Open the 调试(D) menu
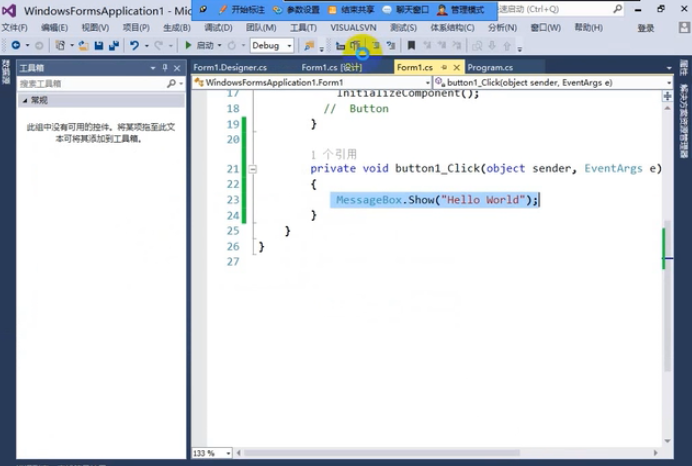Screen dimensions: 692x466 tap(218, 28)
